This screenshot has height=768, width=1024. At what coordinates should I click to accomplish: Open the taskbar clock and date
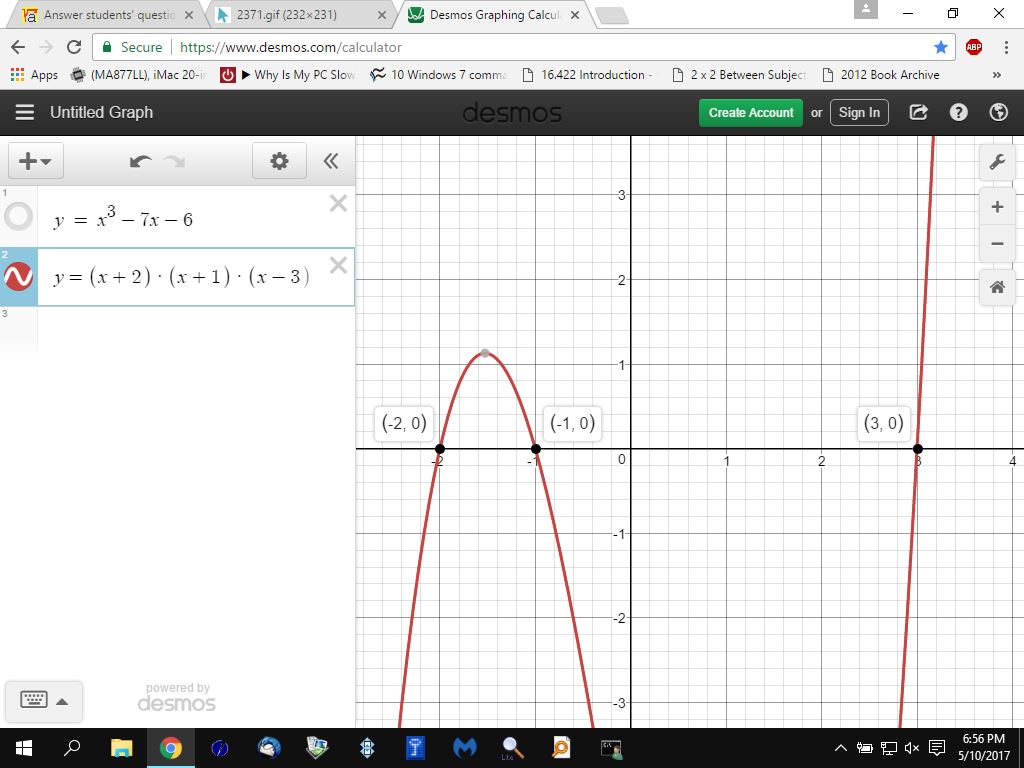(x=984, y=748)
